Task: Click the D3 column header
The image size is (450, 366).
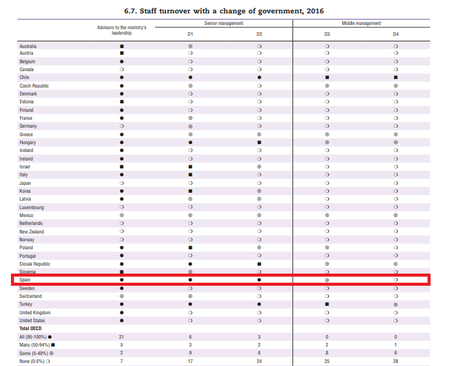Action: [x=327, y=34]
